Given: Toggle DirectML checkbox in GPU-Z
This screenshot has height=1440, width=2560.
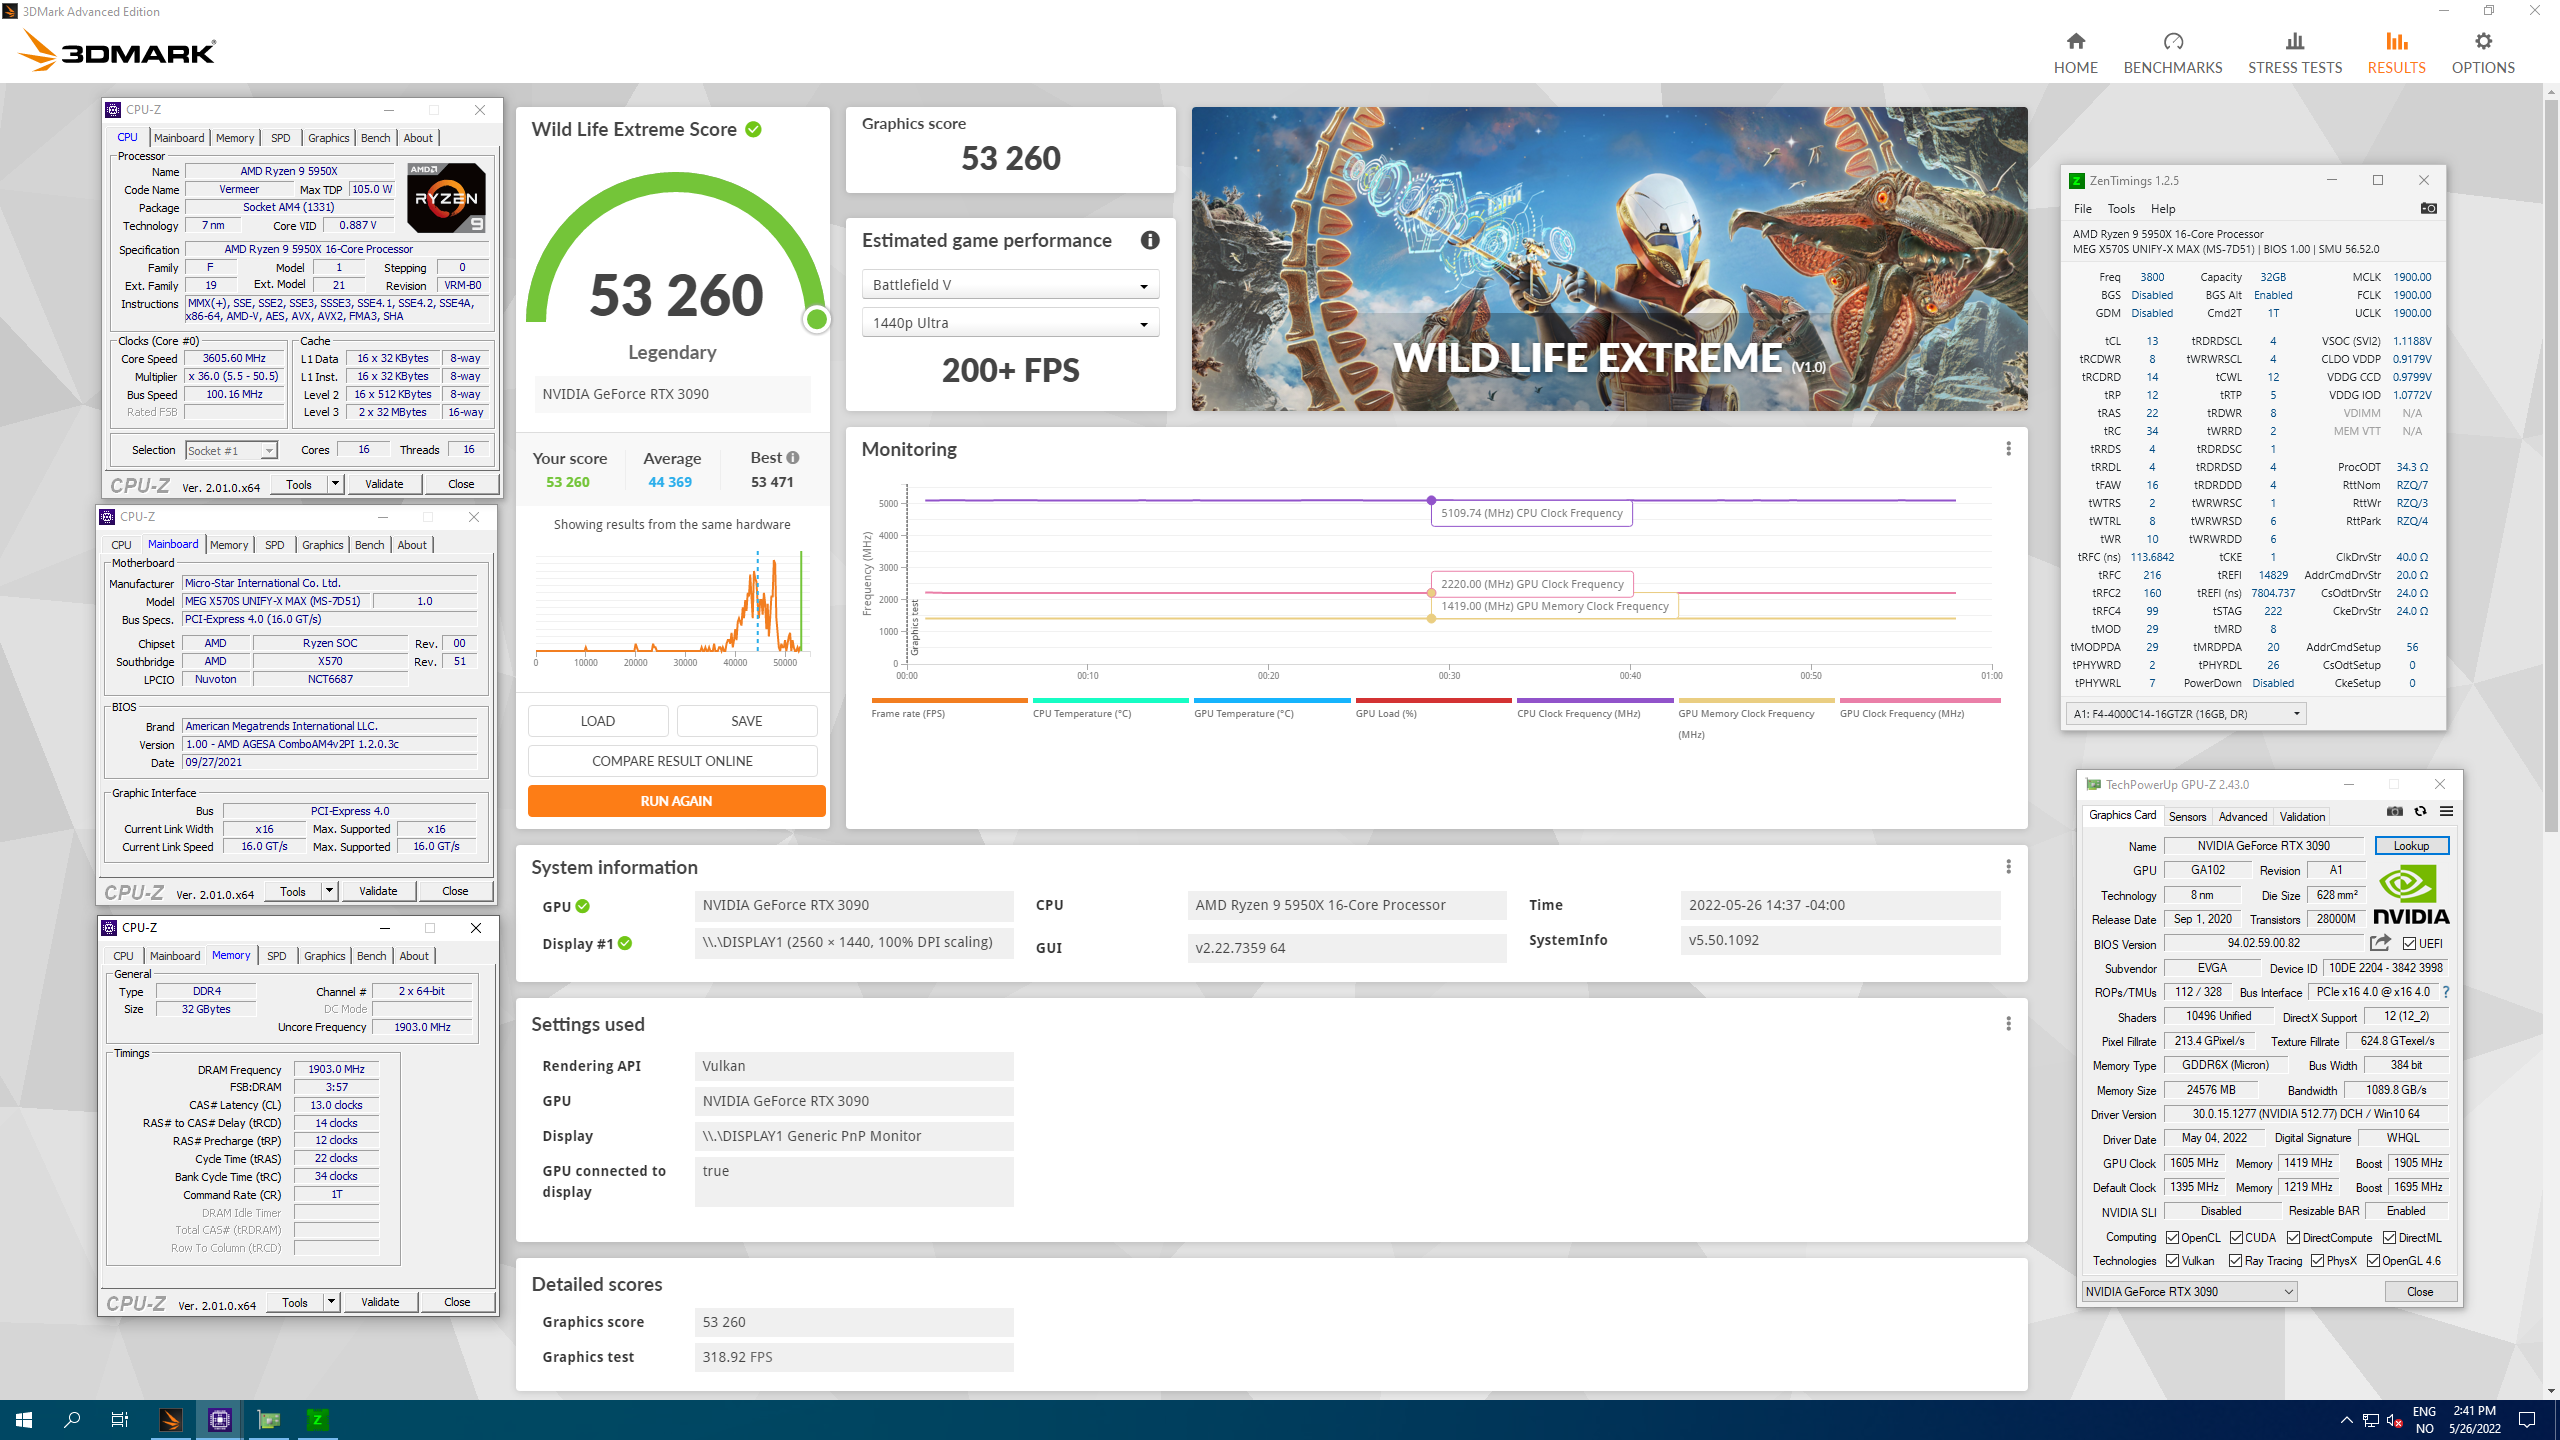Looking at the screenshot, I should 2389,1237.
